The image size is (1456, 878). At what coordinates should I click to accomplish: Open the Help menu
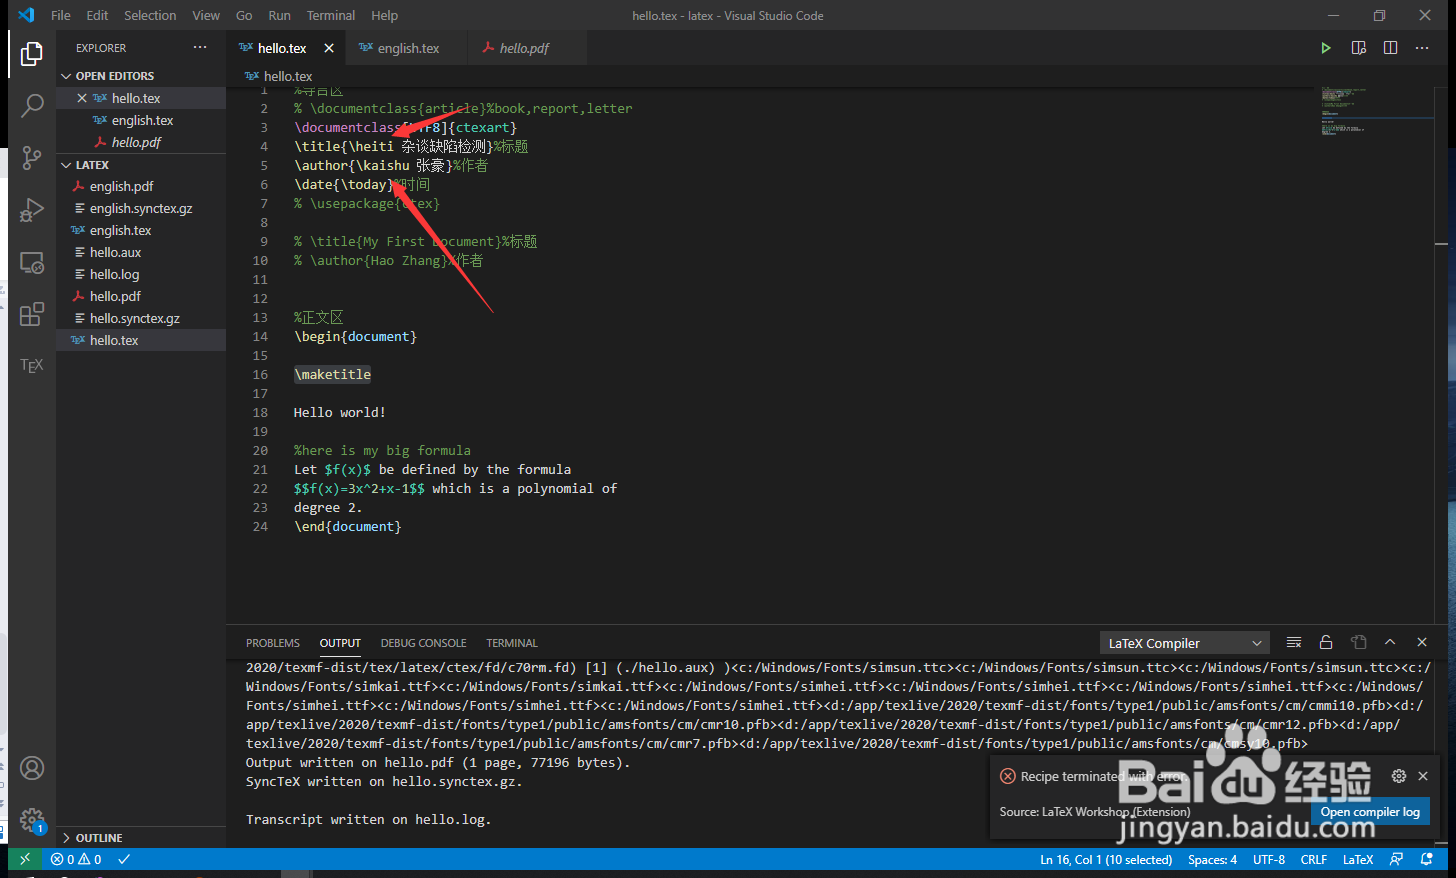click(385, 15)
